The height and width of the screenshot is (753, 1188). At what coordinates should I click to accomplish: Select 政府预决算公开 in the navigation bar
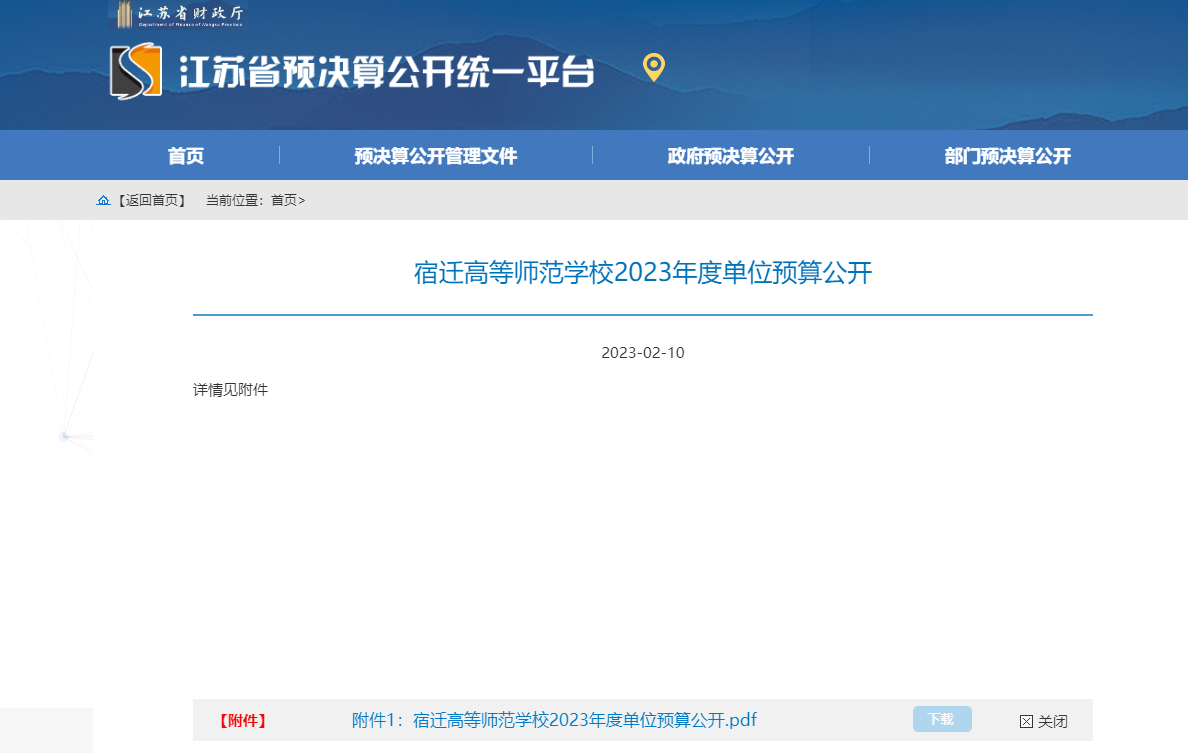pyautogui.click(x=730, y=156)
